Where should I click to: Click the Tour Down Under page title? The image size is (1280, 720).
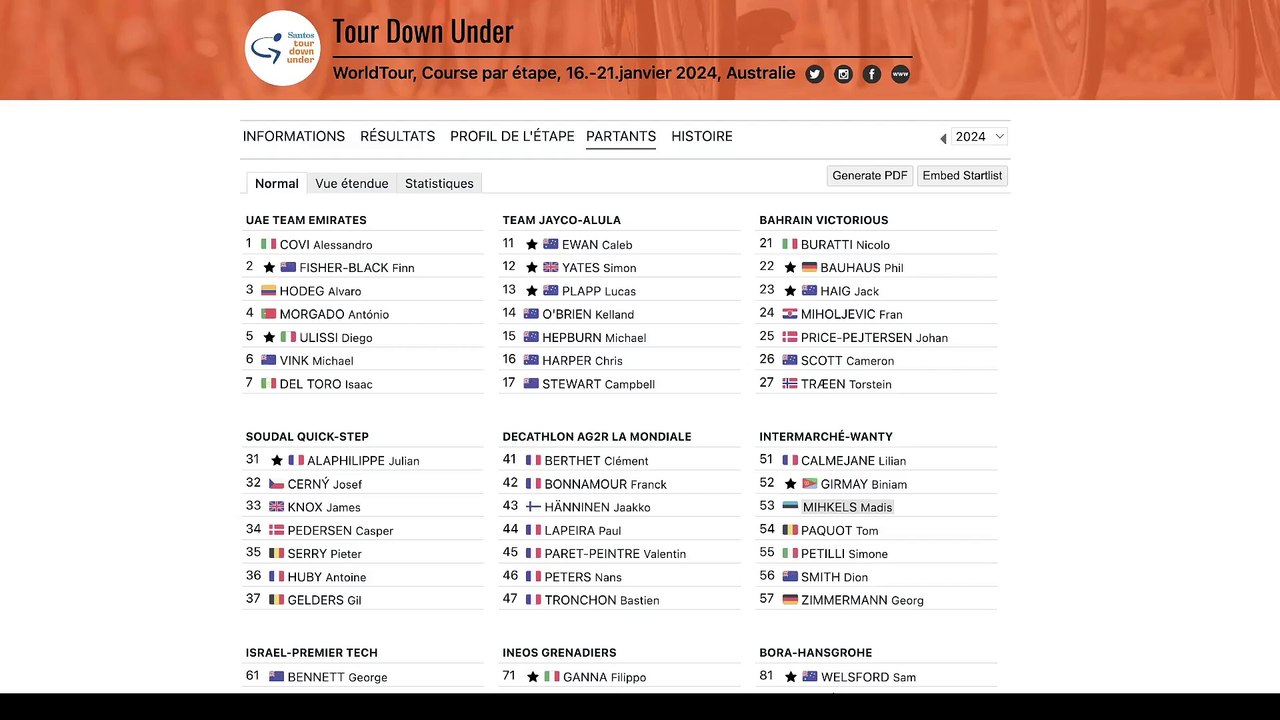(423, 31)
